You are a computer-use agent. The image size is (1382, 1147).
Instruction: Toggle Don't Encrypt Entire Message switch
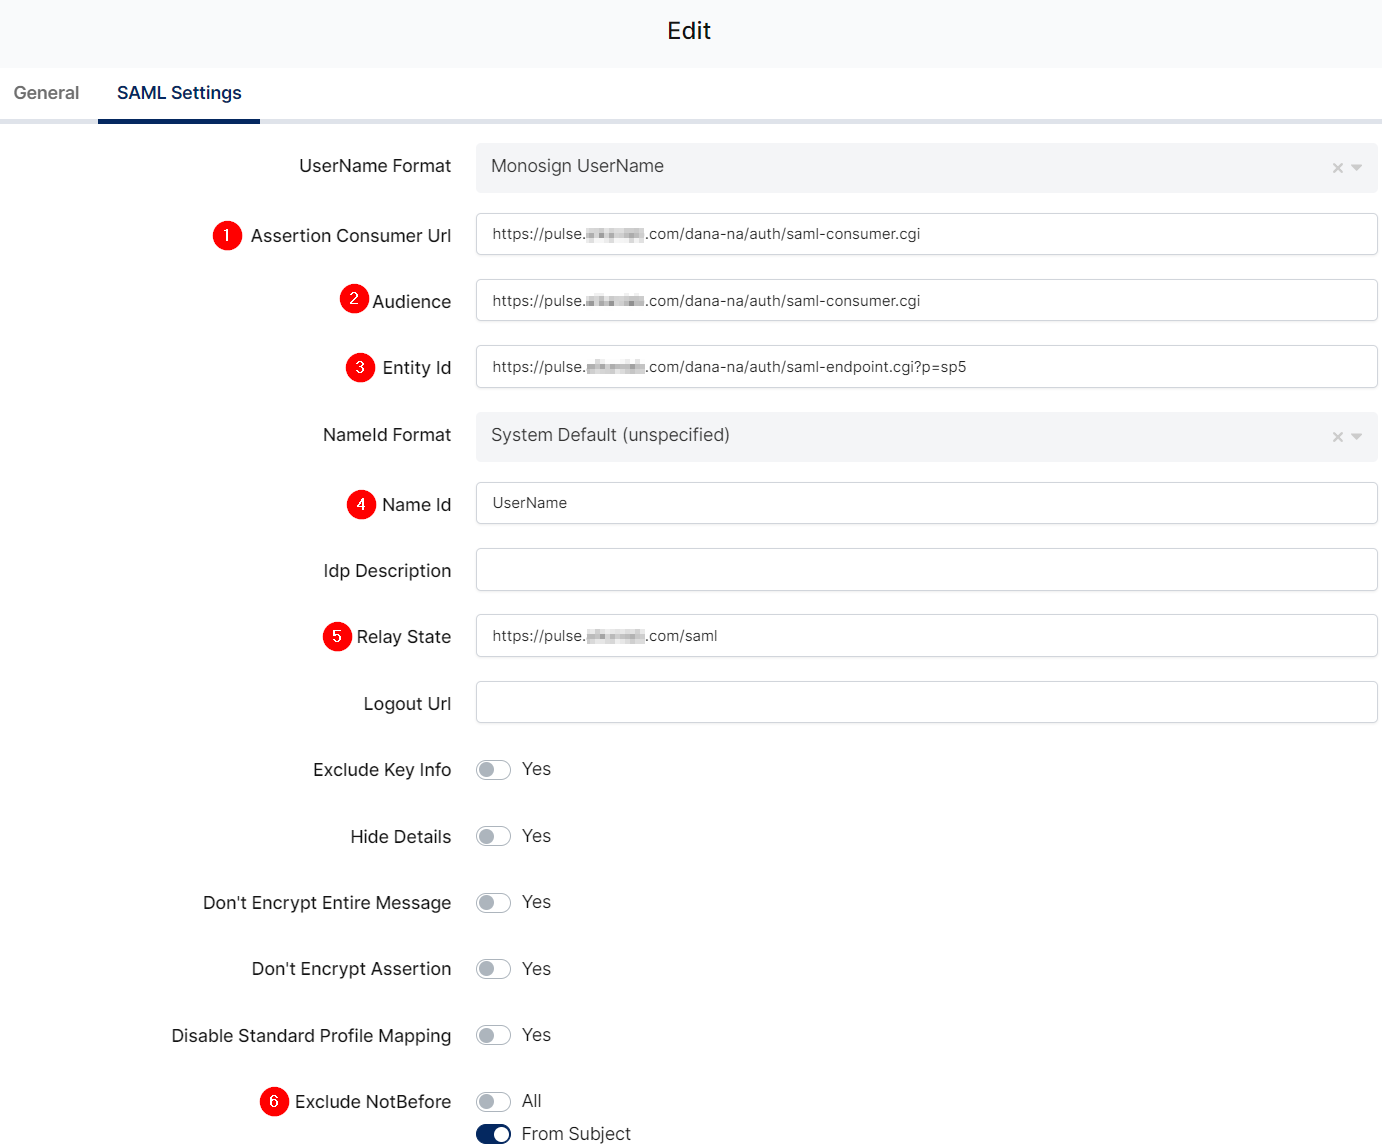(x=493, y=903)
